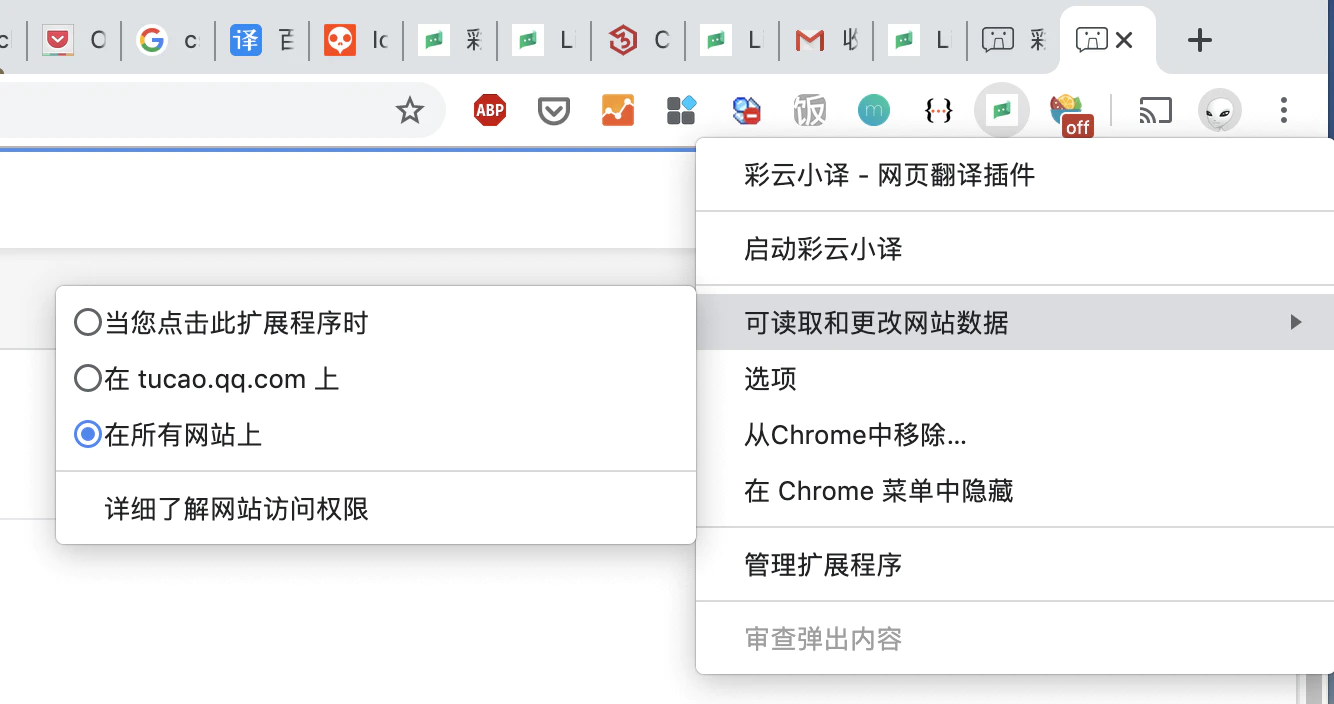Click 管理扩展程序 menu item
Screen dimensions: 1334x704
(x=823, y=565)
